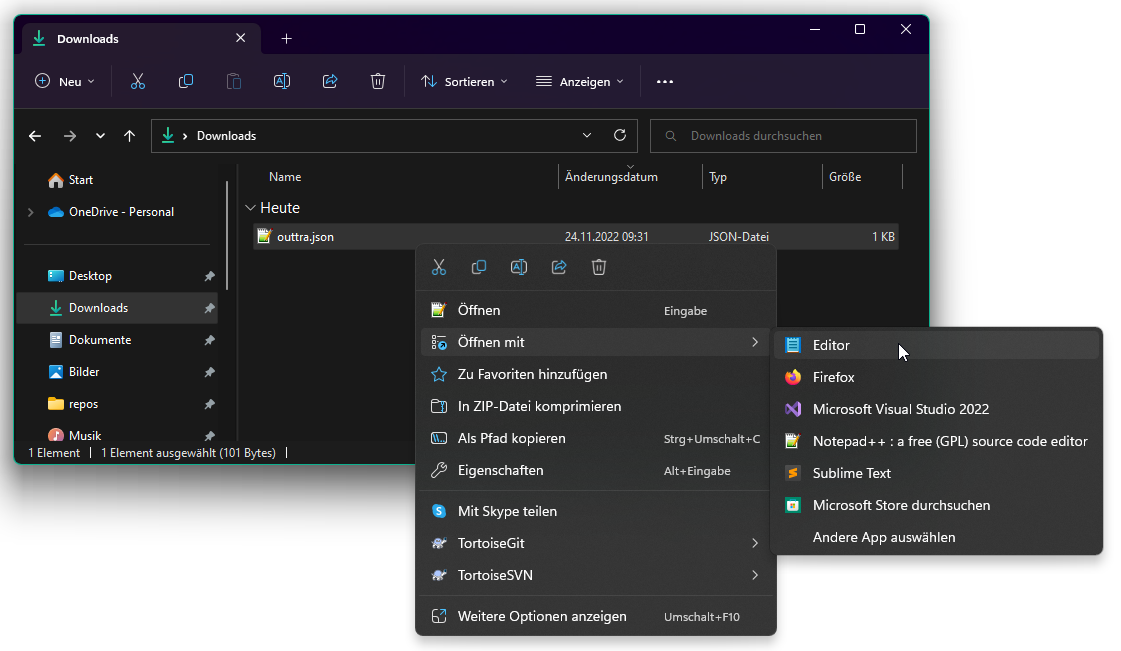Expand recent locations chevron beside forward arrow
Viewport: 1121px width, 651px height.
[x=100, y=136]
